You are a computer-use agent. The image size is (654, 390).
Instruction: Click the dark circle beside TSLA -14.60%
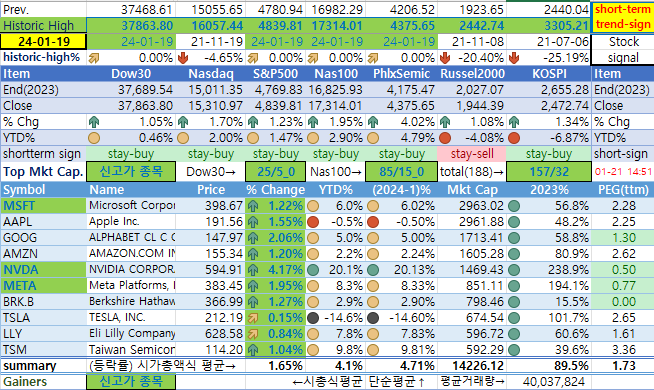[373, 318]
